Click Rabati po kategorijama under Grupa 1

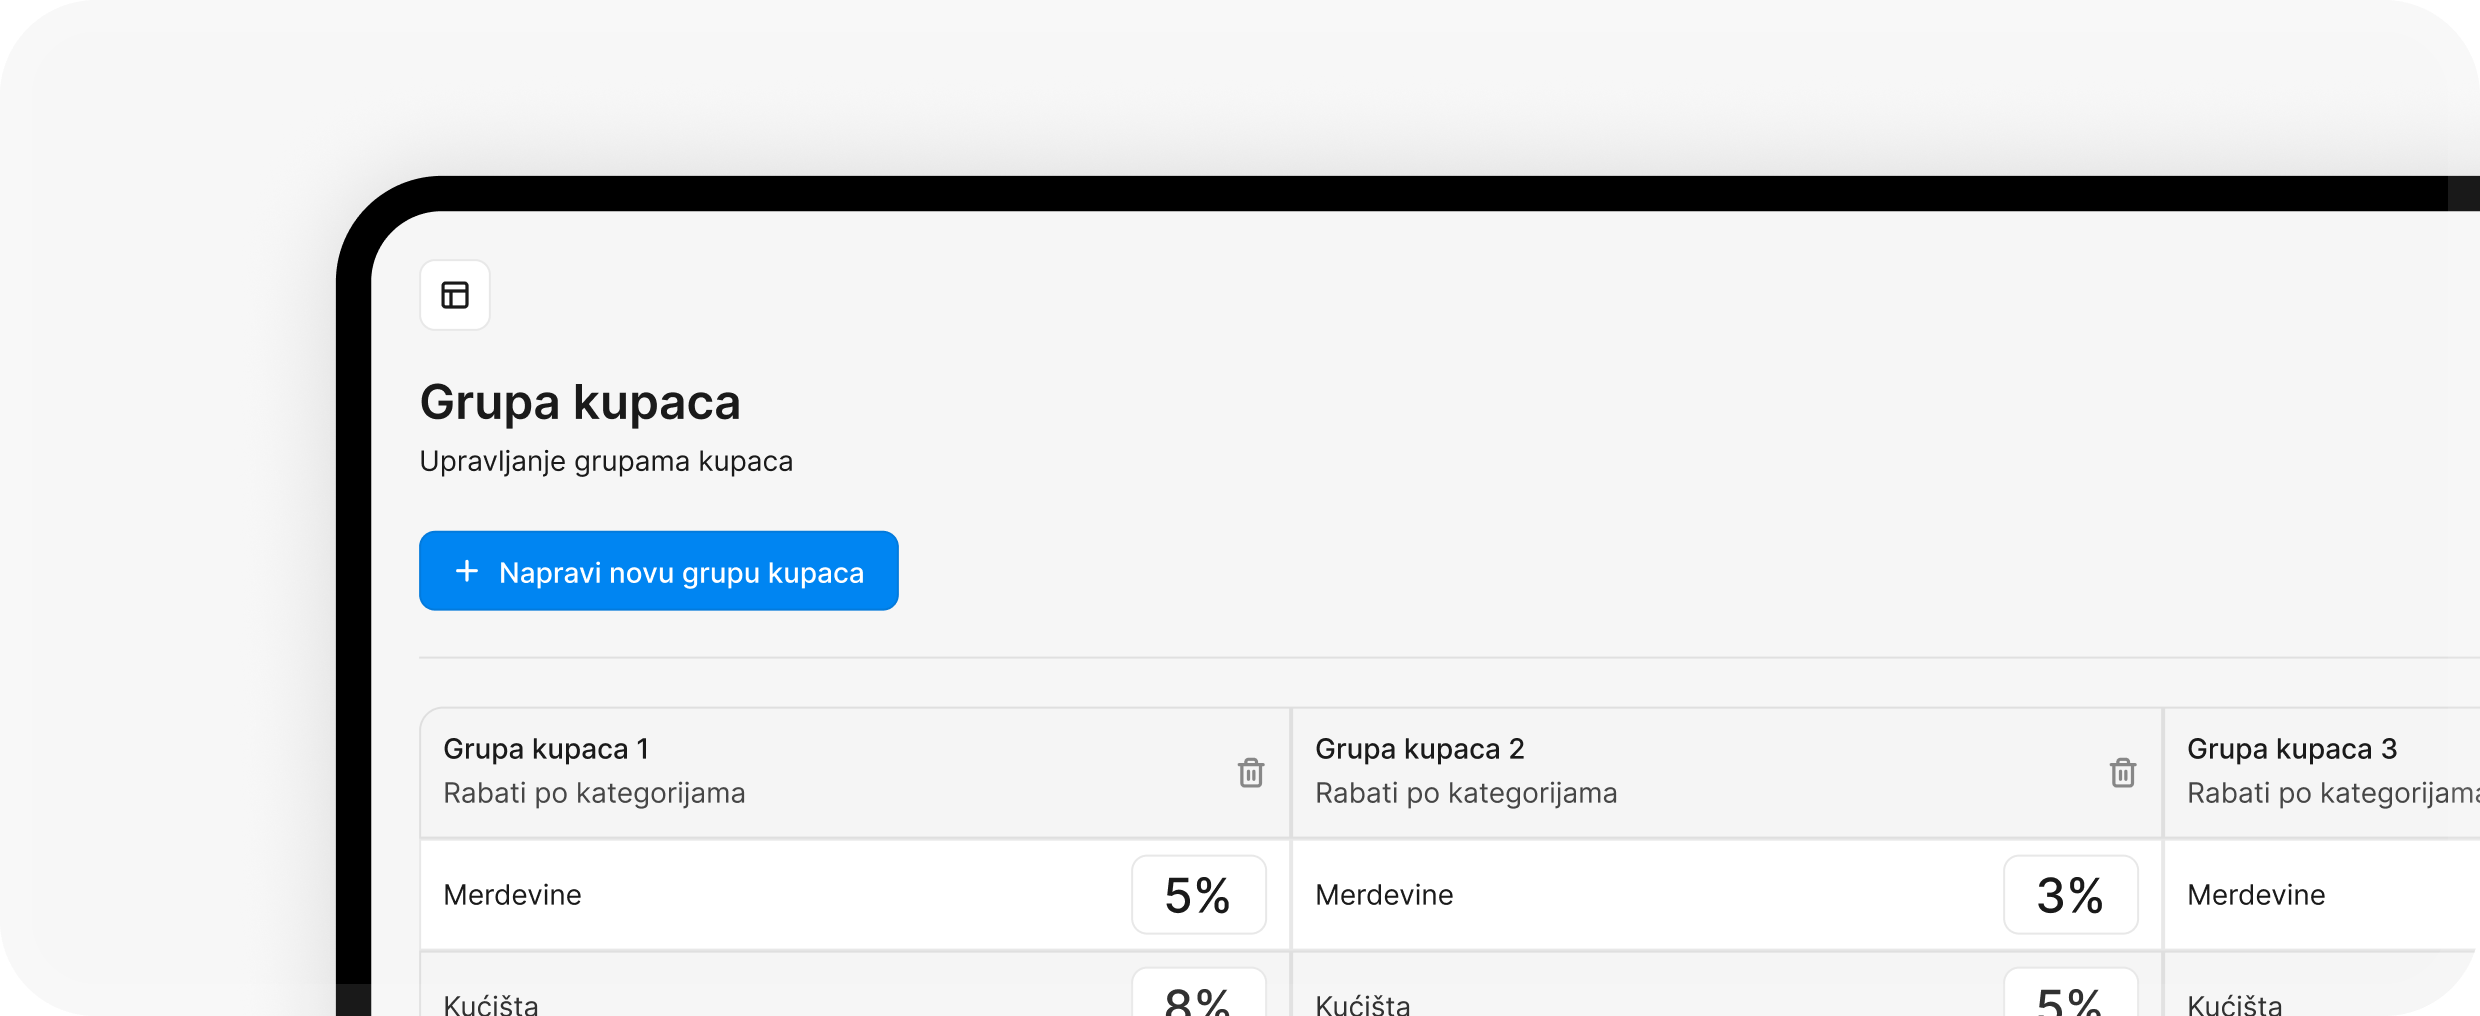594,793
